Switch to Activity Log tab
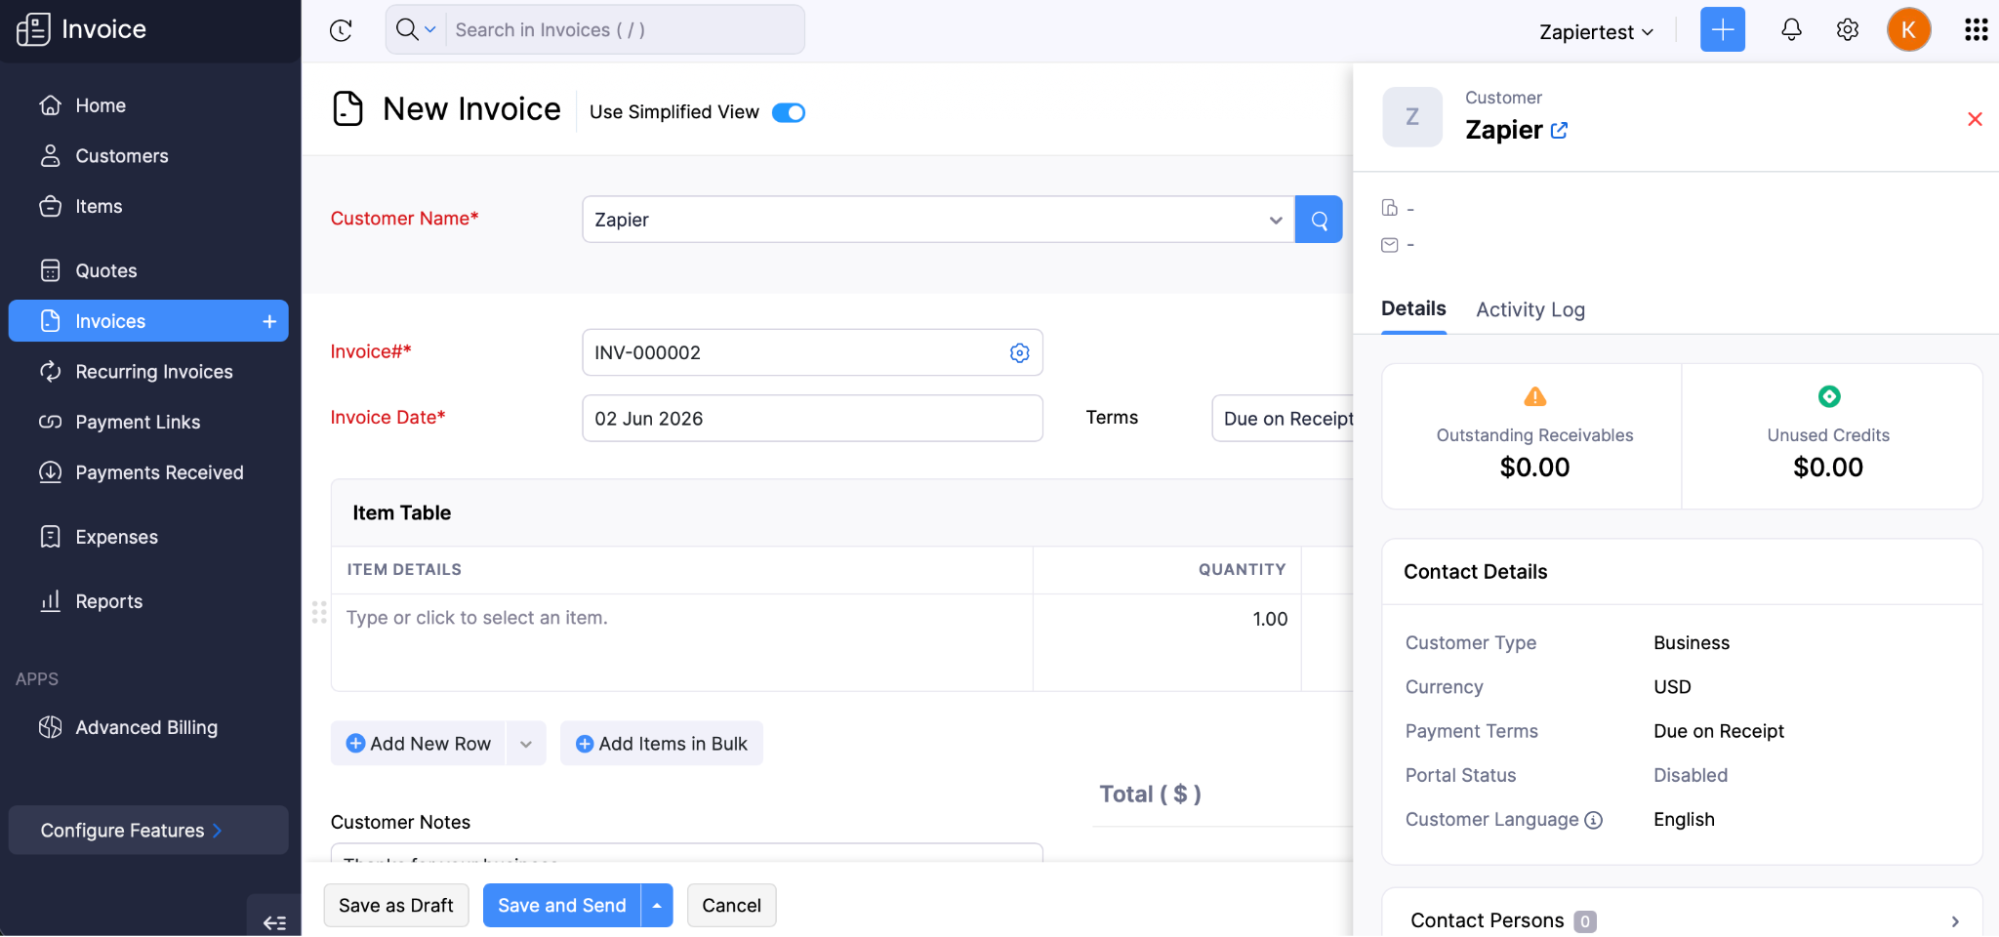 tap(1530, 310)
